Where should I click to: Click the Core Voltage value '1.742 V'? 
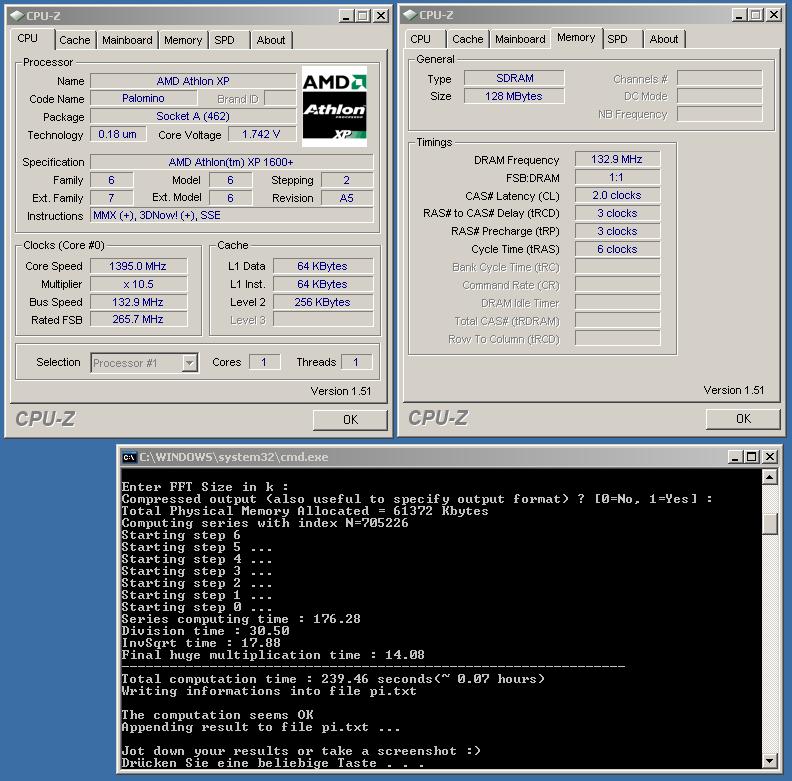[261, 134]
